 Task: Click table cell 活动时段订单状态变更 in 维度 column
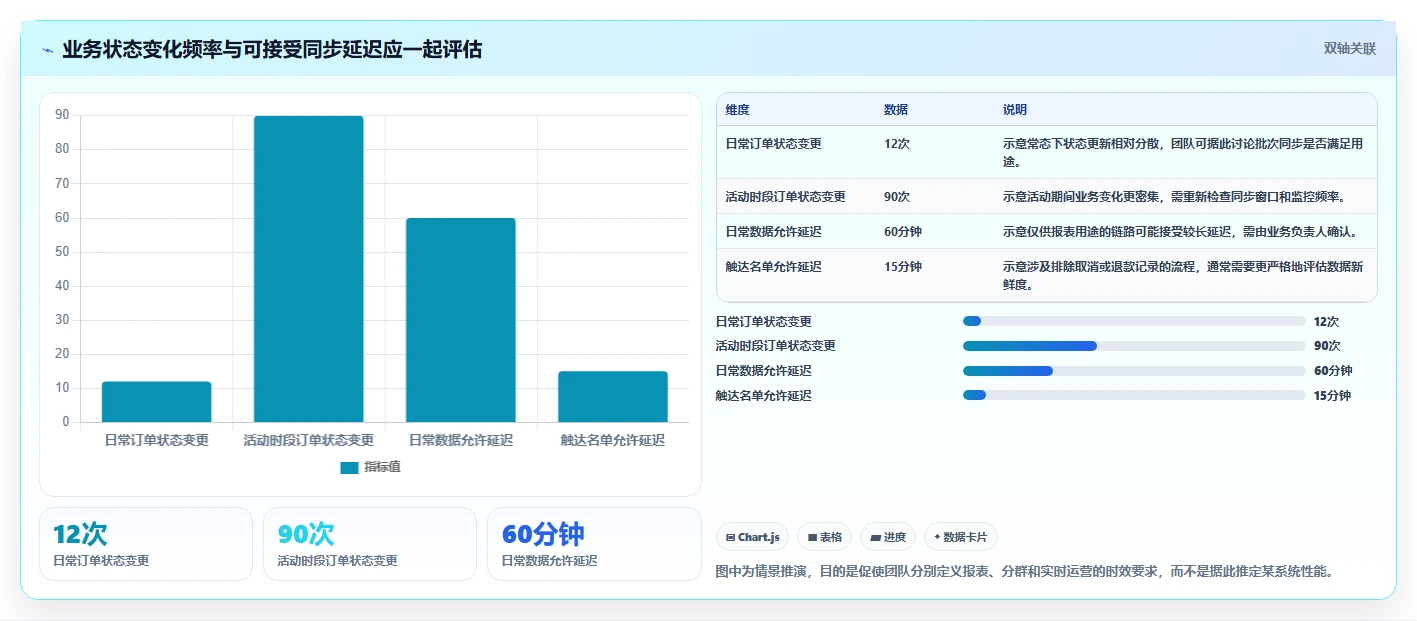[786, 197]
